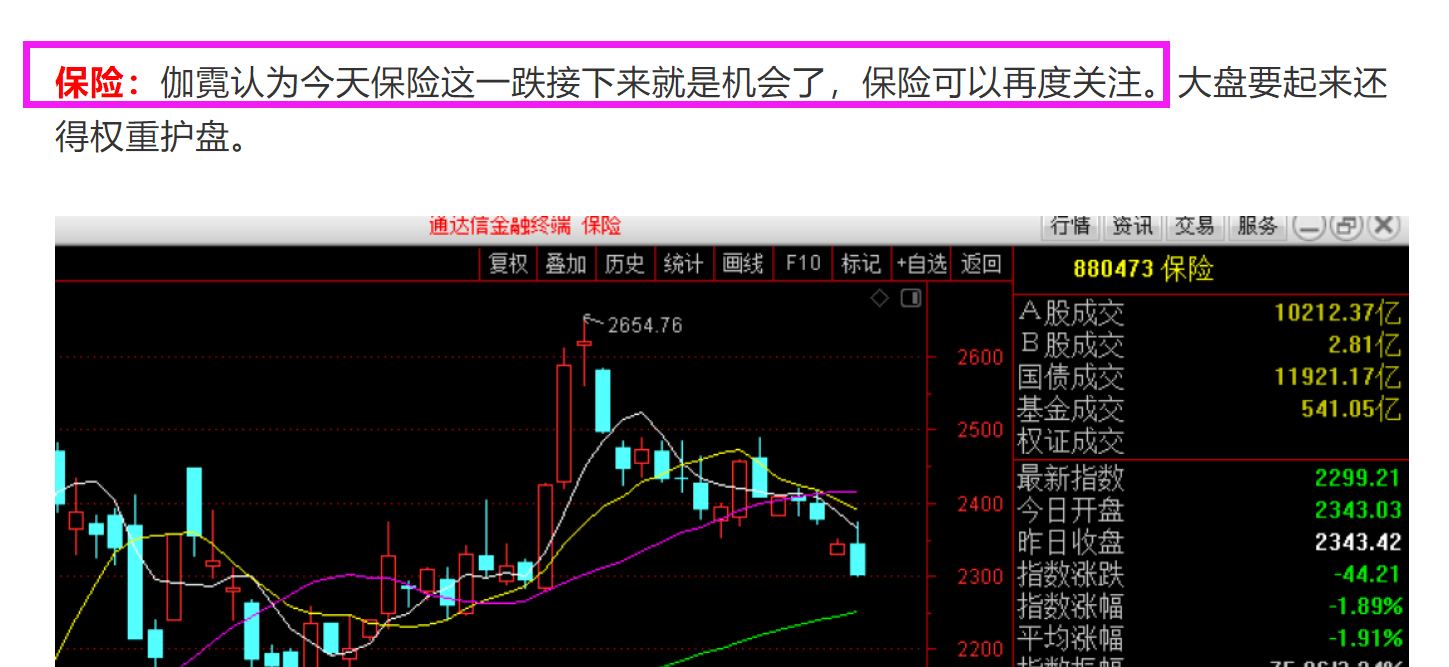The width and height of the screenshot is (1449, 667).
Task: Click the 通达信金融终端 保险 window title
Action: click(x=525, y=226)
